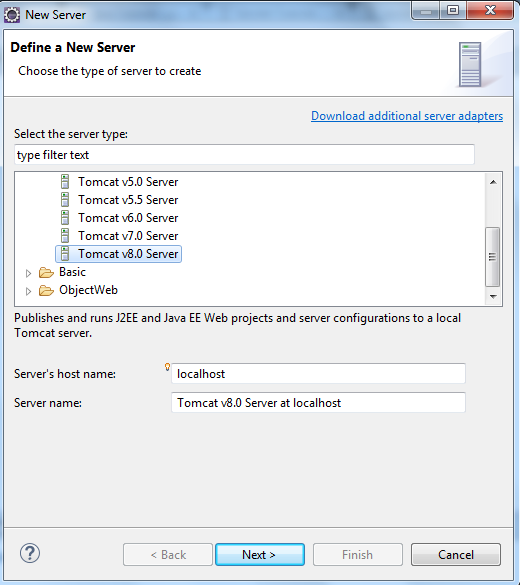The image size is (520, 585).
Task: Expand the Basic server category
Action: coord(28,273)
